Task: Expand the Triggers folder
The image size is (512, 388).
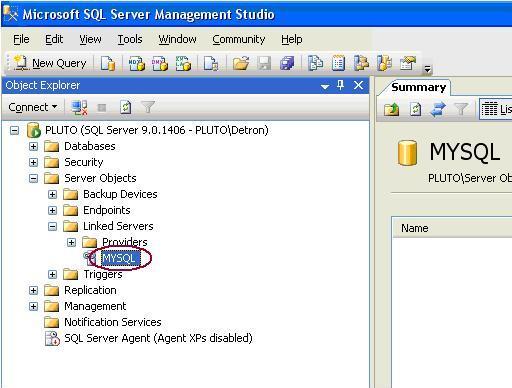Action: pyautogui.click(x=52, y=274)
